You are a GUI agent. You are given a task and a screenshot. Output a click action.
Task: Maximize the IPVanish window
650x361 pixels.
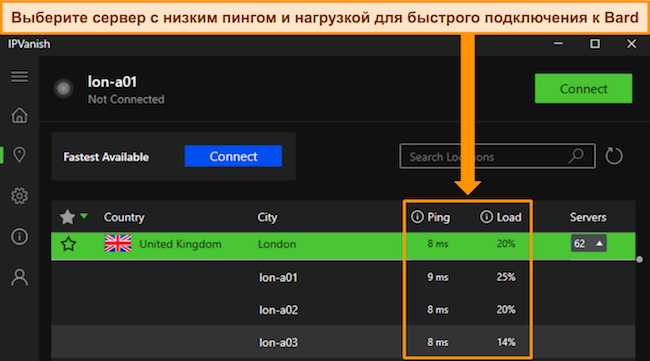595,44
